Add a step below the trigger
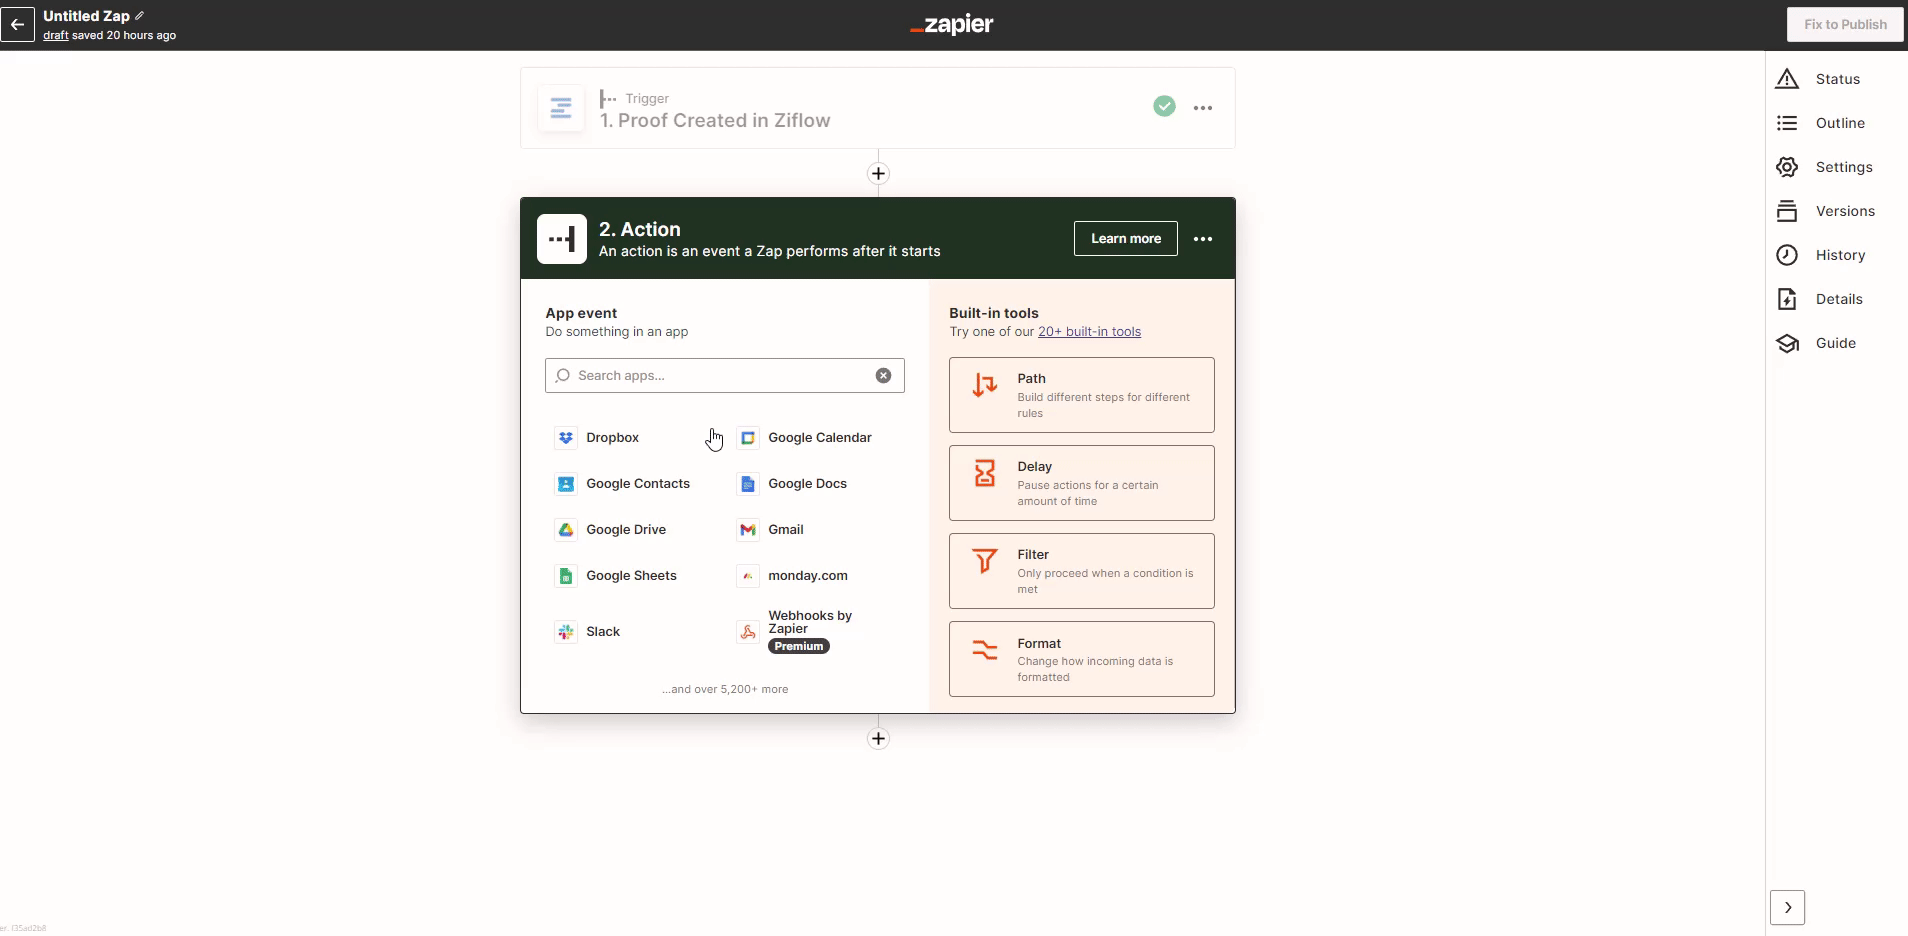 click(878, 174)
